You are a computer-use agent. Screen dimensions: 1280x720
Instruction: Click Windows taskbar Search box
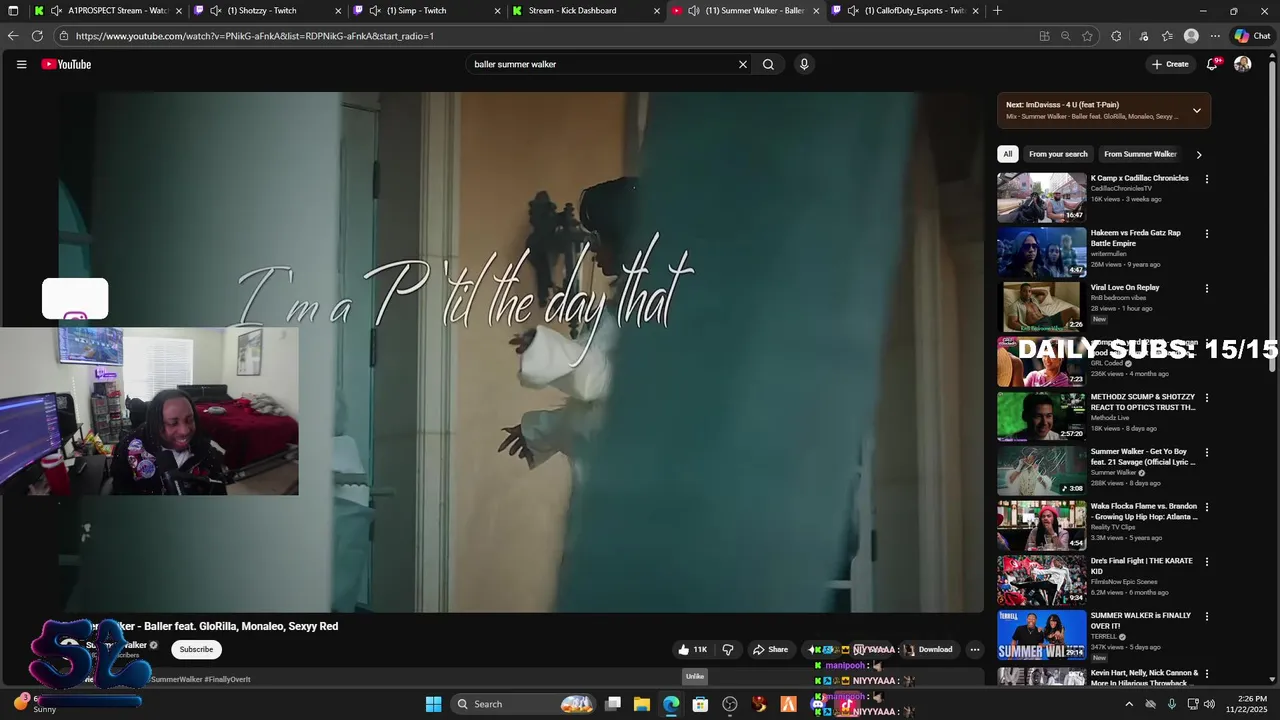coord(525,704)
